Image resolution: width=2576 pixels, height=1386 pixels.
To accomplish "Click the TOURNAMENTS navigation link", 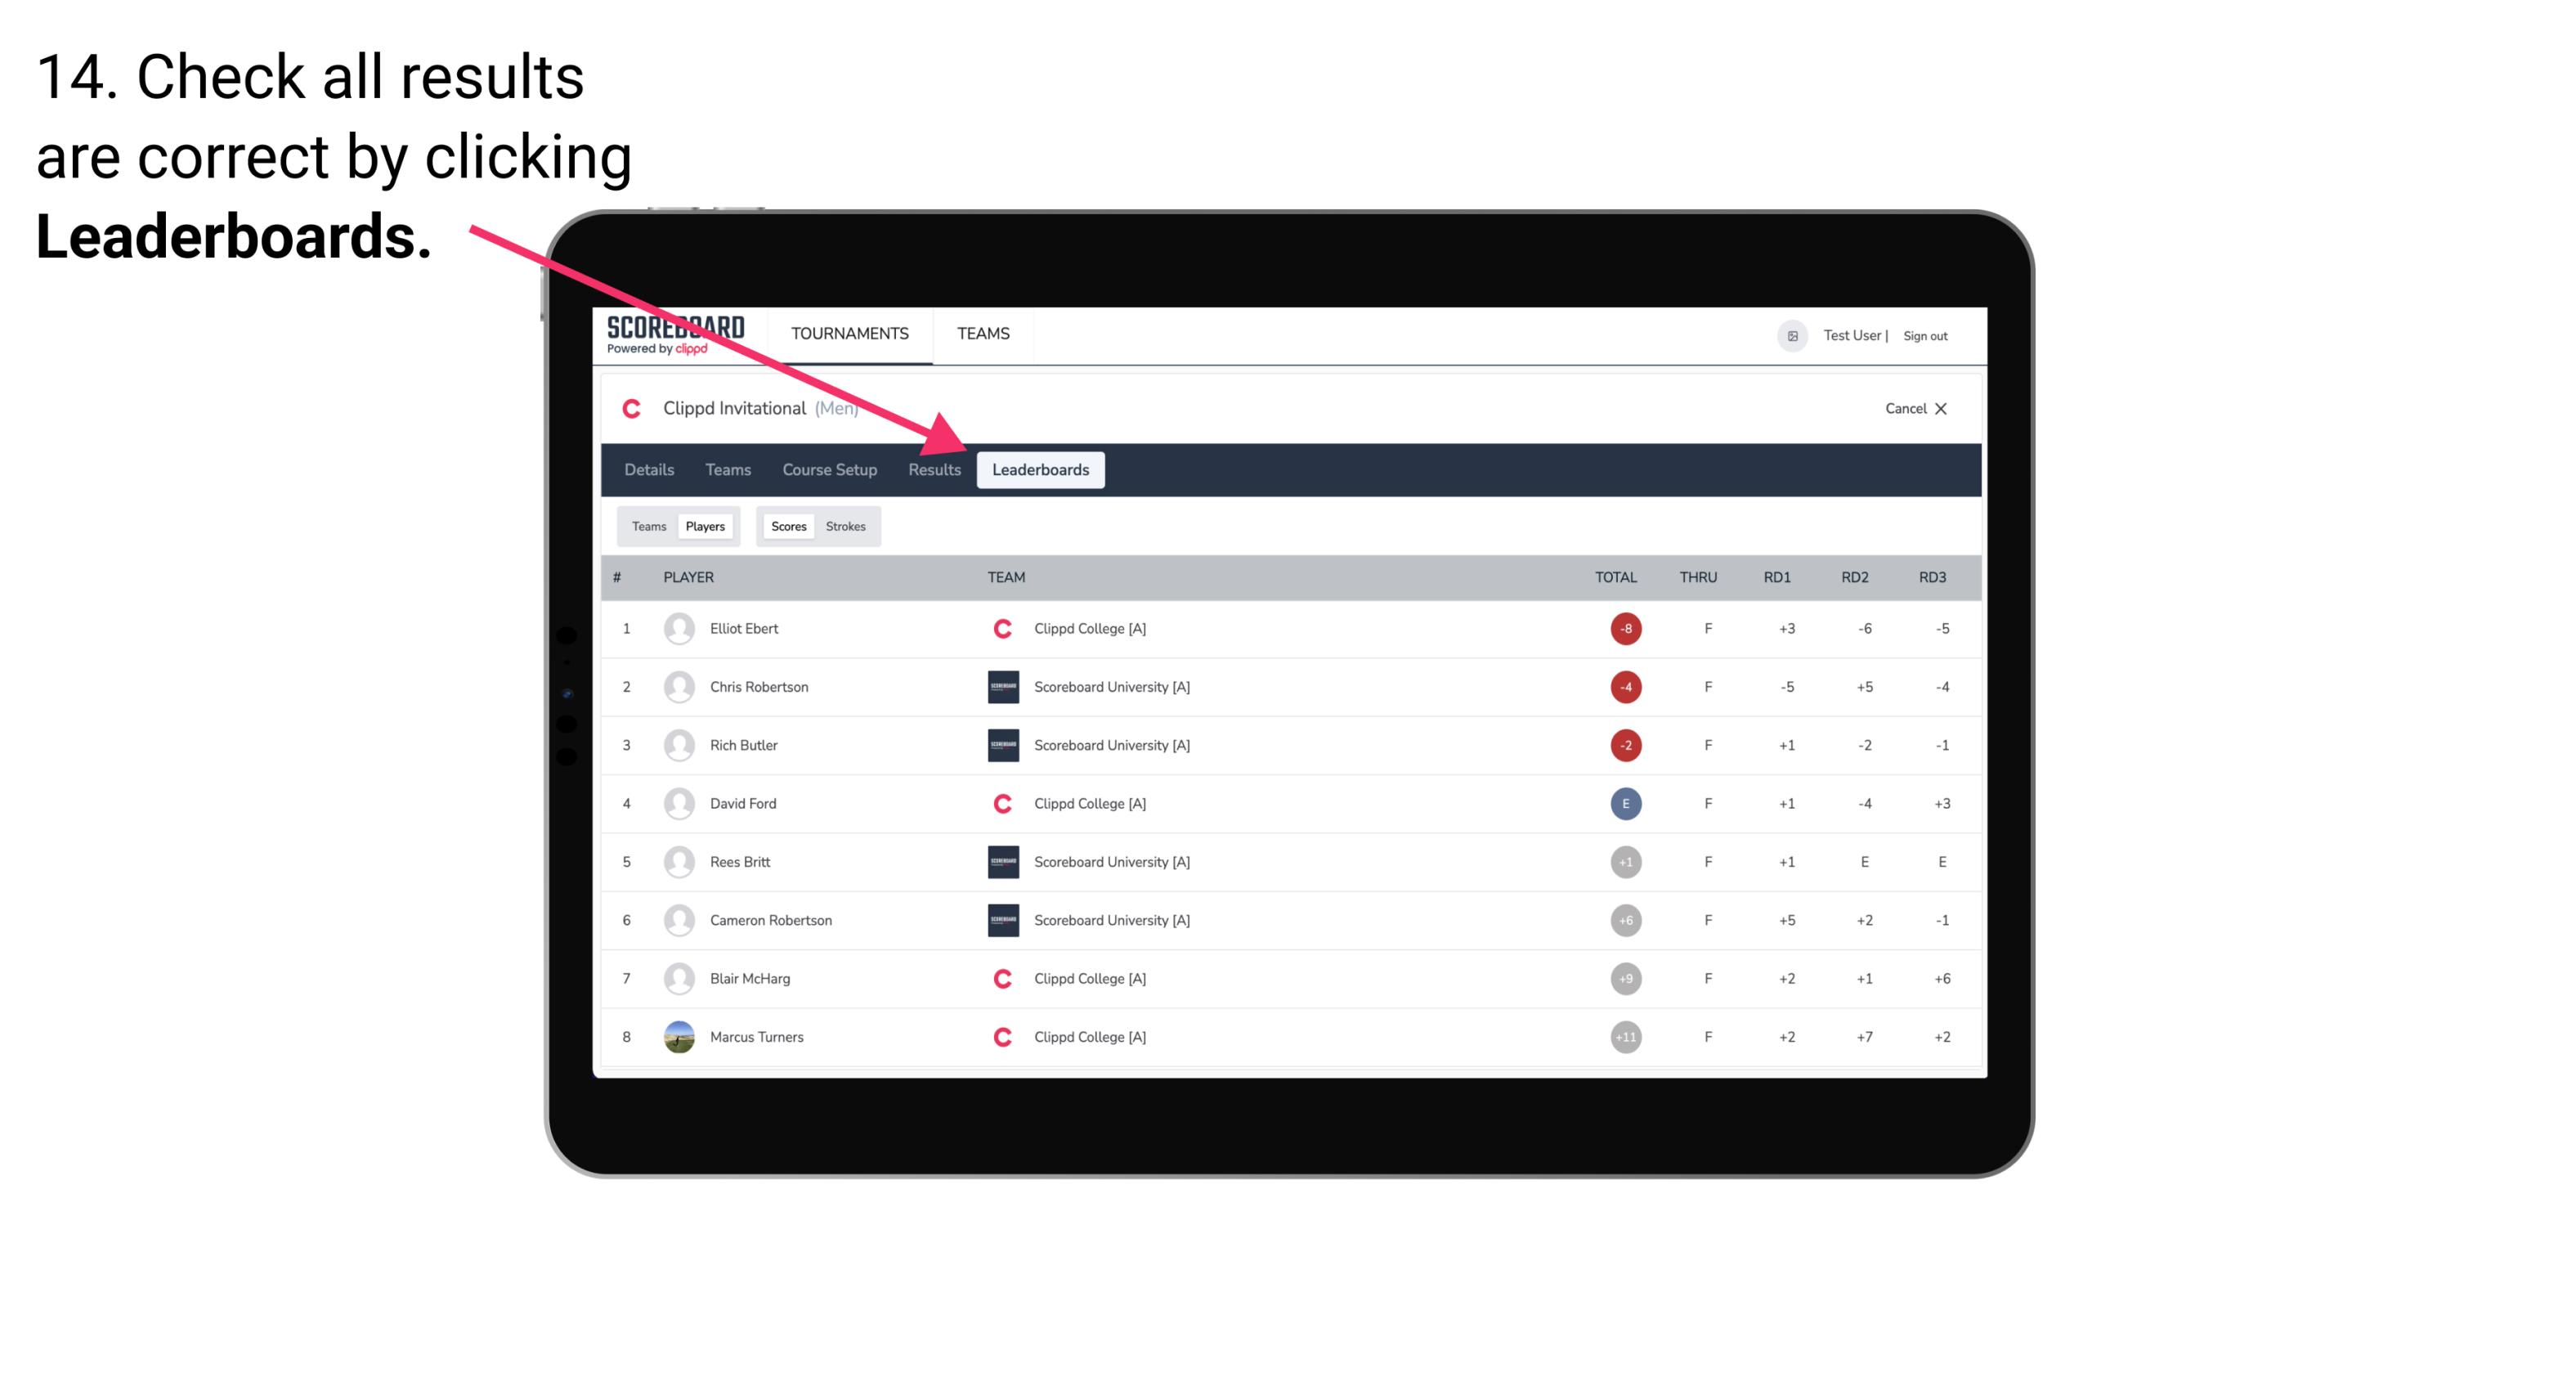I will (x=853, y=333).
